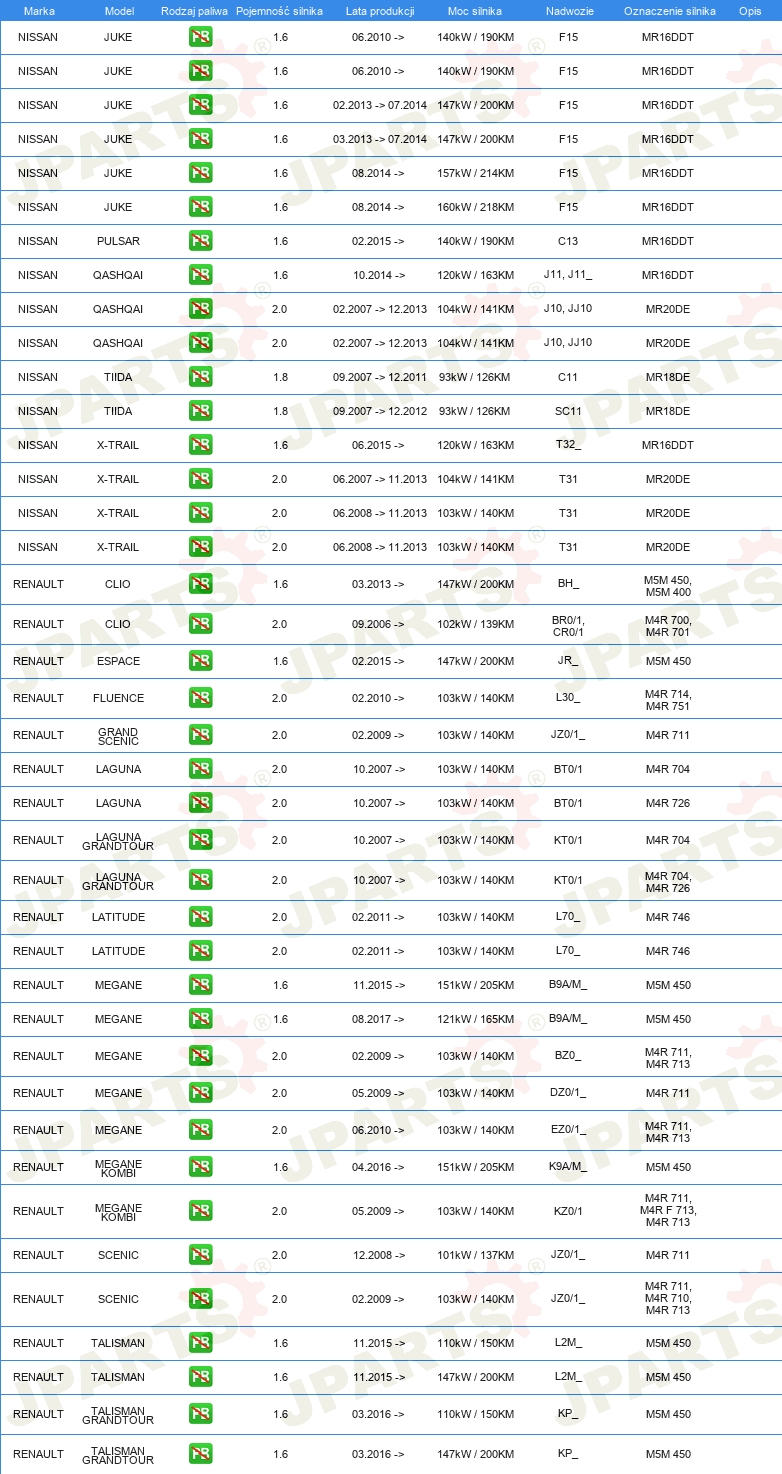Click the '102kW / 139KM' power value

(476, 624)
